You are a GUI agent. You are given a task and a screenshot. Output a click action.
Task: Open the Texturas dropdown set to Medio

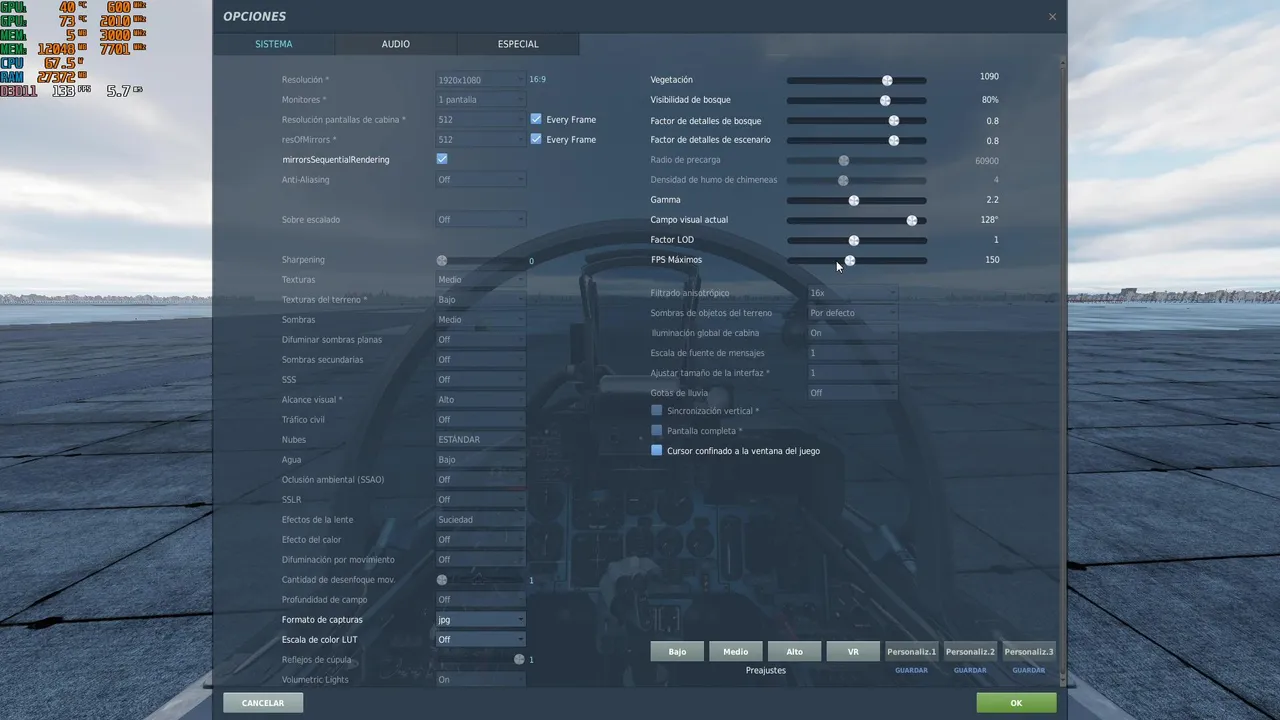[480, 280]
